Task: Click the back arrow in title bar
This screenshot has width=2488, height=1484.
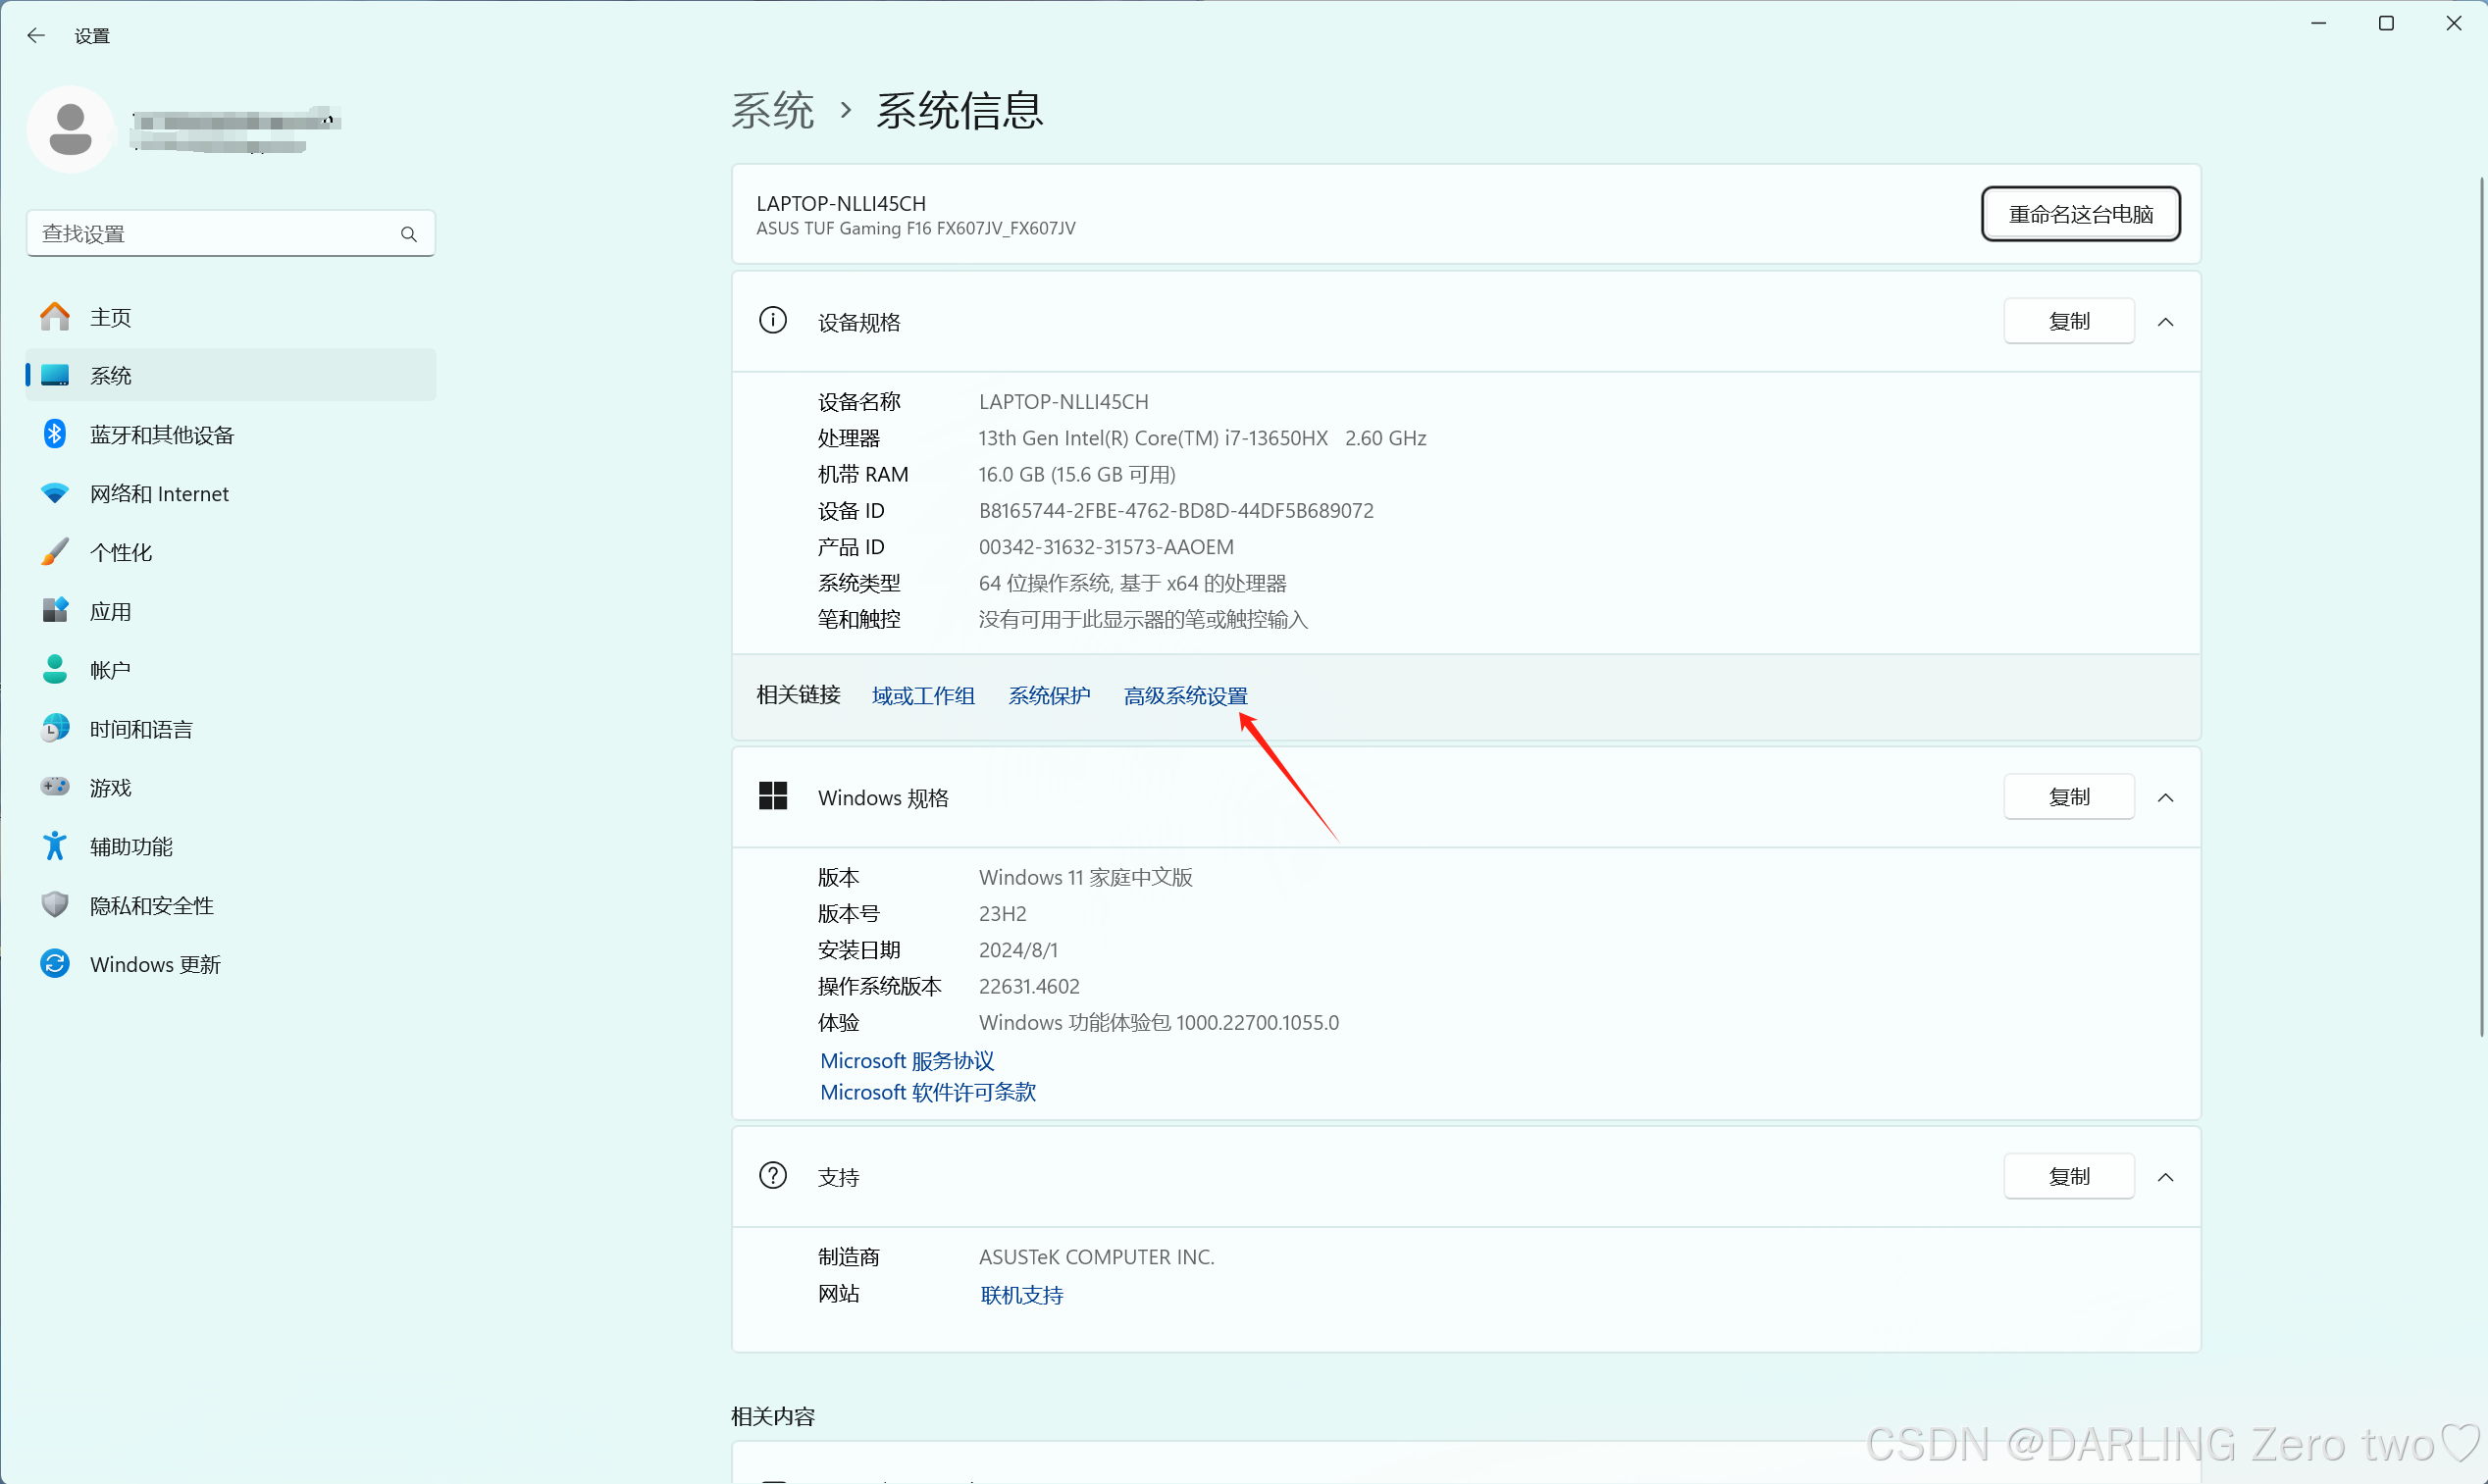Action: pos(36,36)
